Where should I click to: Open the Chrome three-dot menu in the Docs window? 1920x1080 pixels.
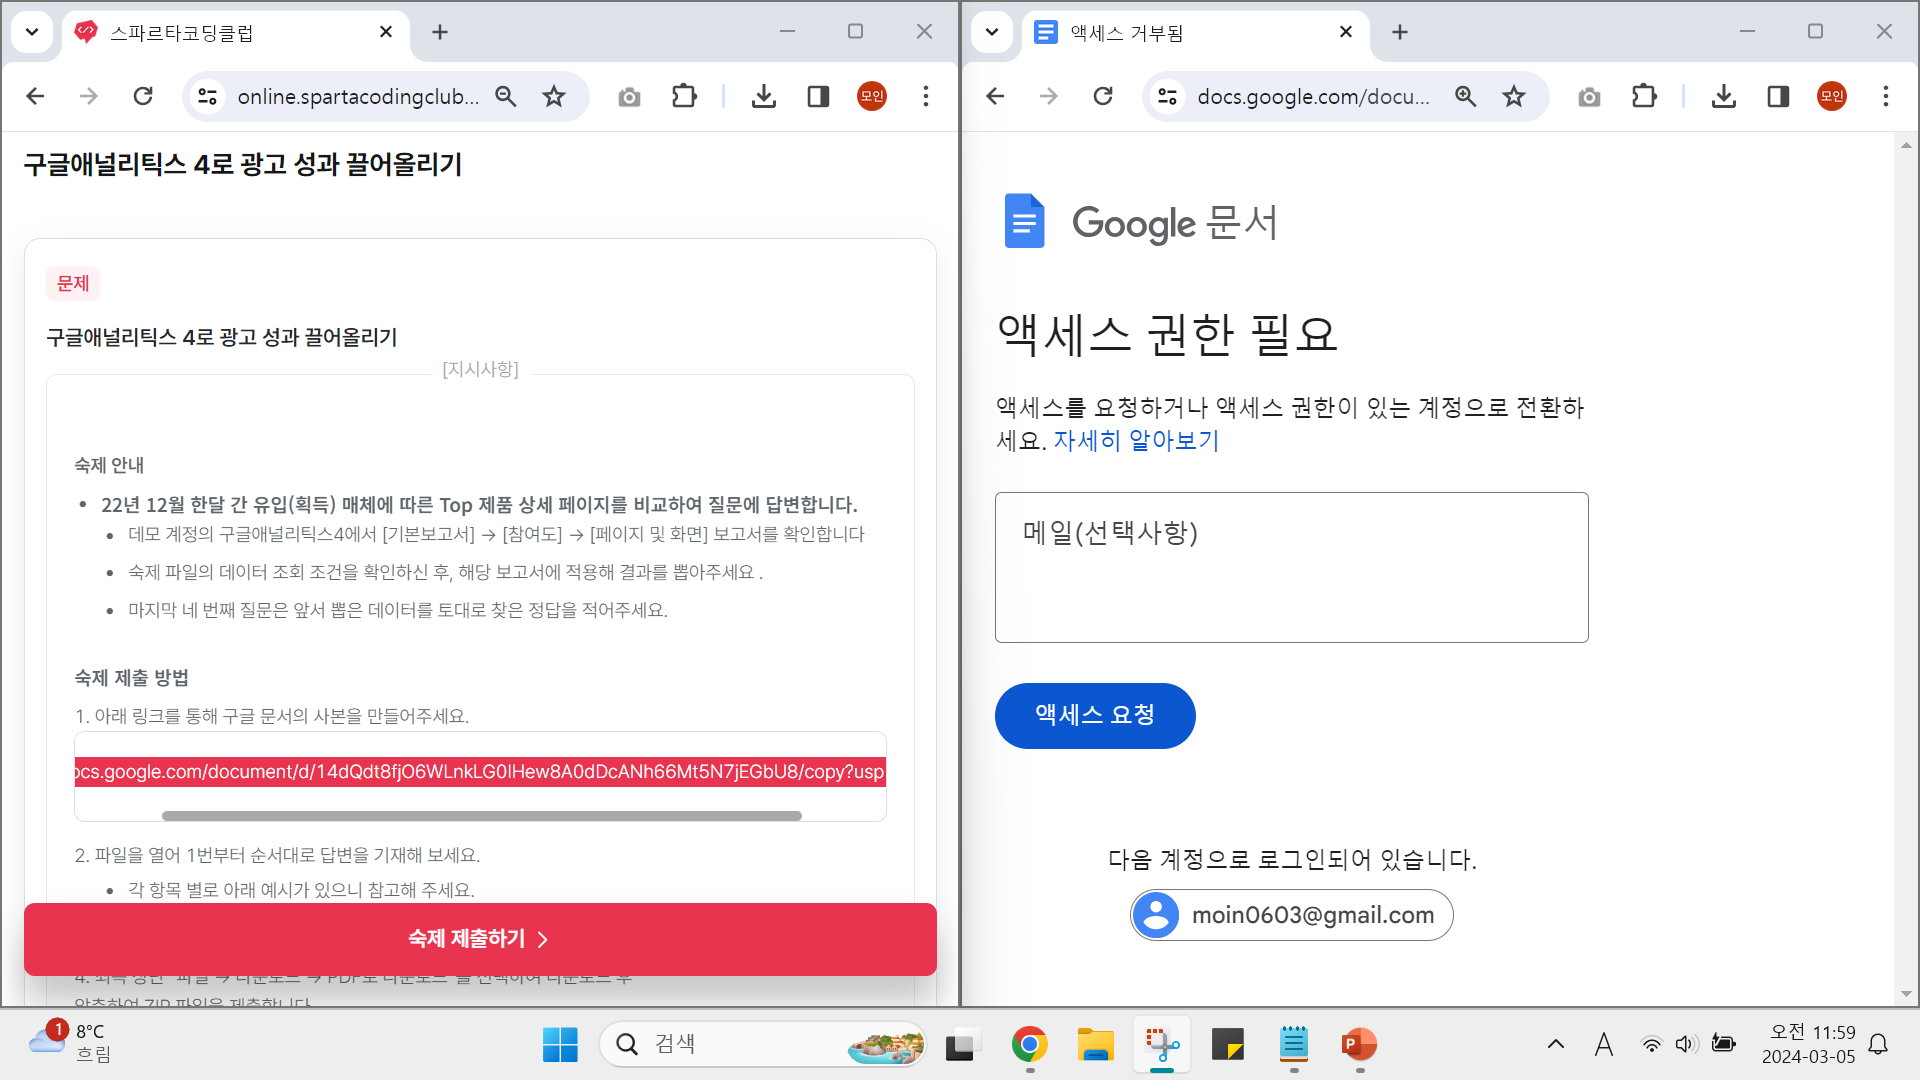1886,96
